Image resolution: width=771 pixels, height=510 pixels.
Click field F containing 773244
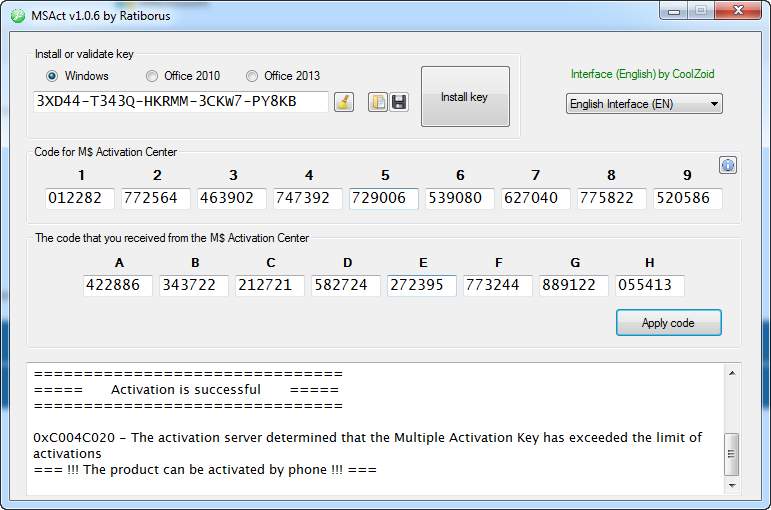[498, 285]
